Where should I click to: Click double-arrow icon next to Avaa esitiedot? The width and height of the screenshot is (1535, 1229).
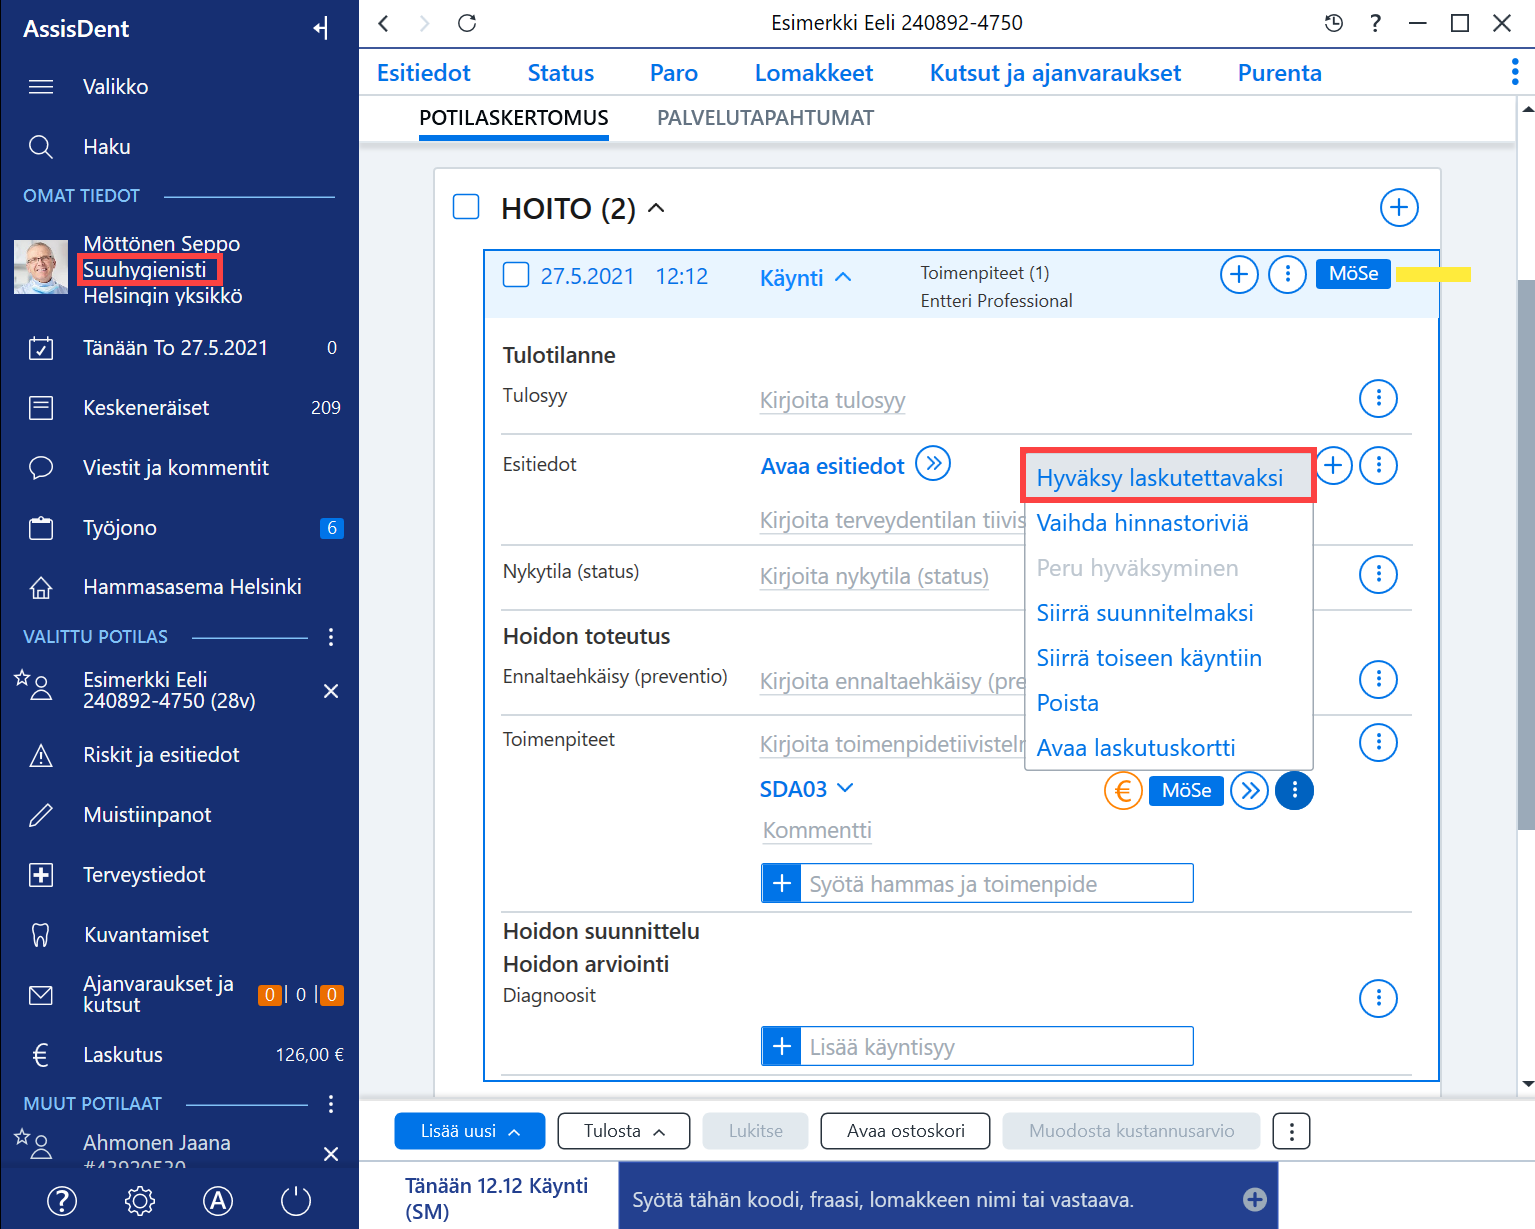click(933, 464)
